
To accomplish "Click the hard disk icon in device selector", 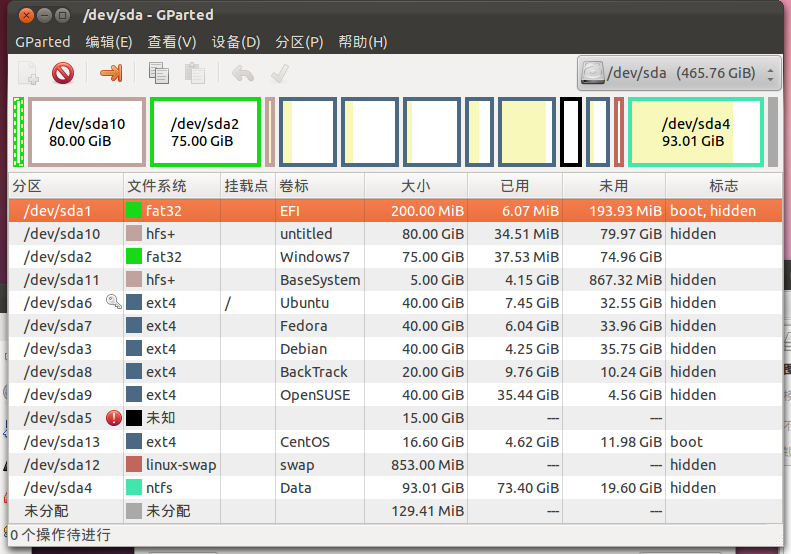I will (x=593, y=73).
